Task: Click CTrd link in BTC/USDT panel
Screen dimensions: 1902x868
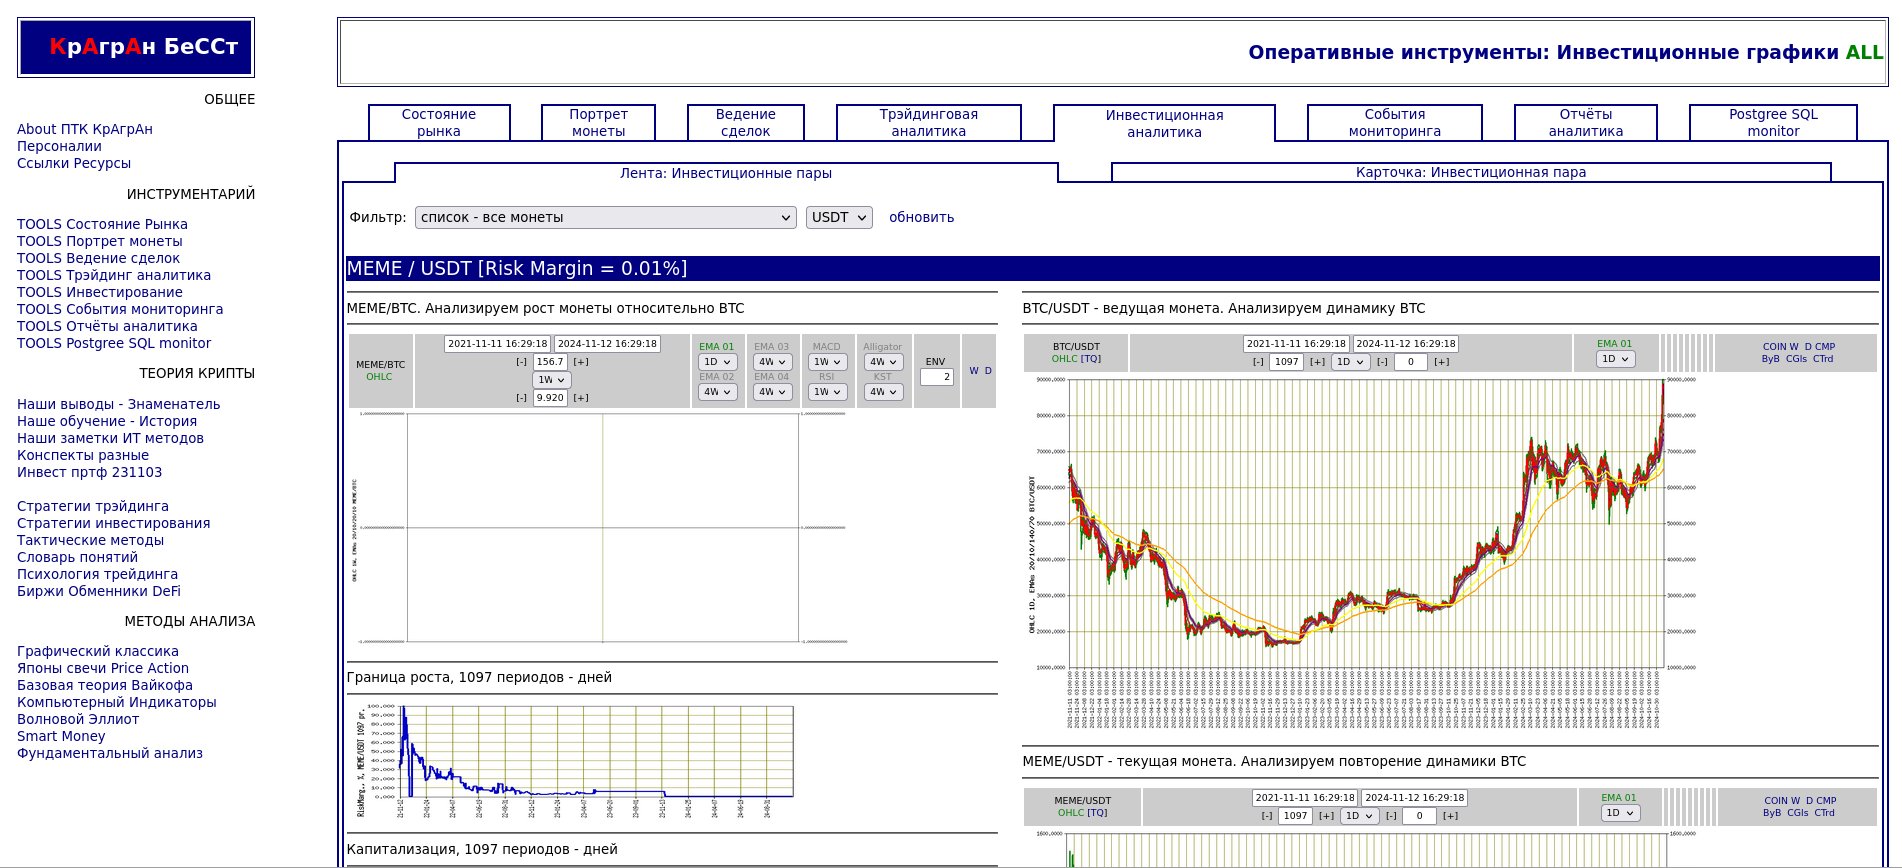Action: 1823,359
